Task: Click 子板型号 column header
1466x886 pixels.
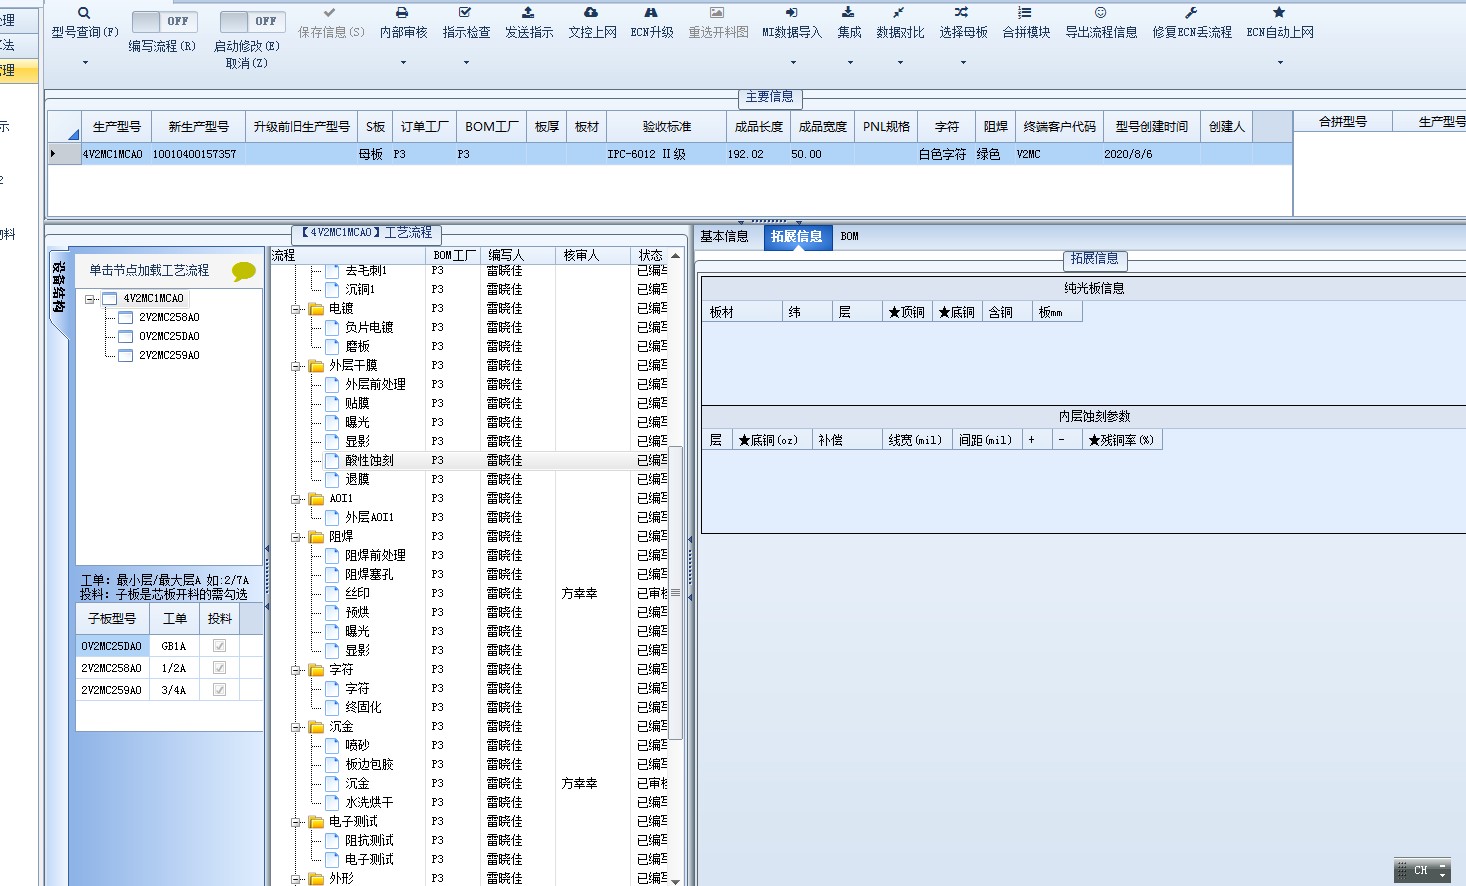Action: click(112, 619)
